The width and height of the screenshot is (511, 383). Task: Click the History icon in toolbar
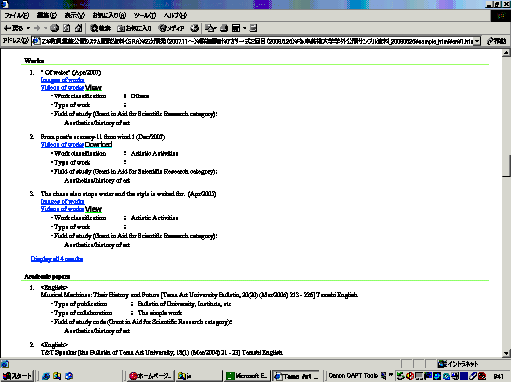[x=195, y=28]
